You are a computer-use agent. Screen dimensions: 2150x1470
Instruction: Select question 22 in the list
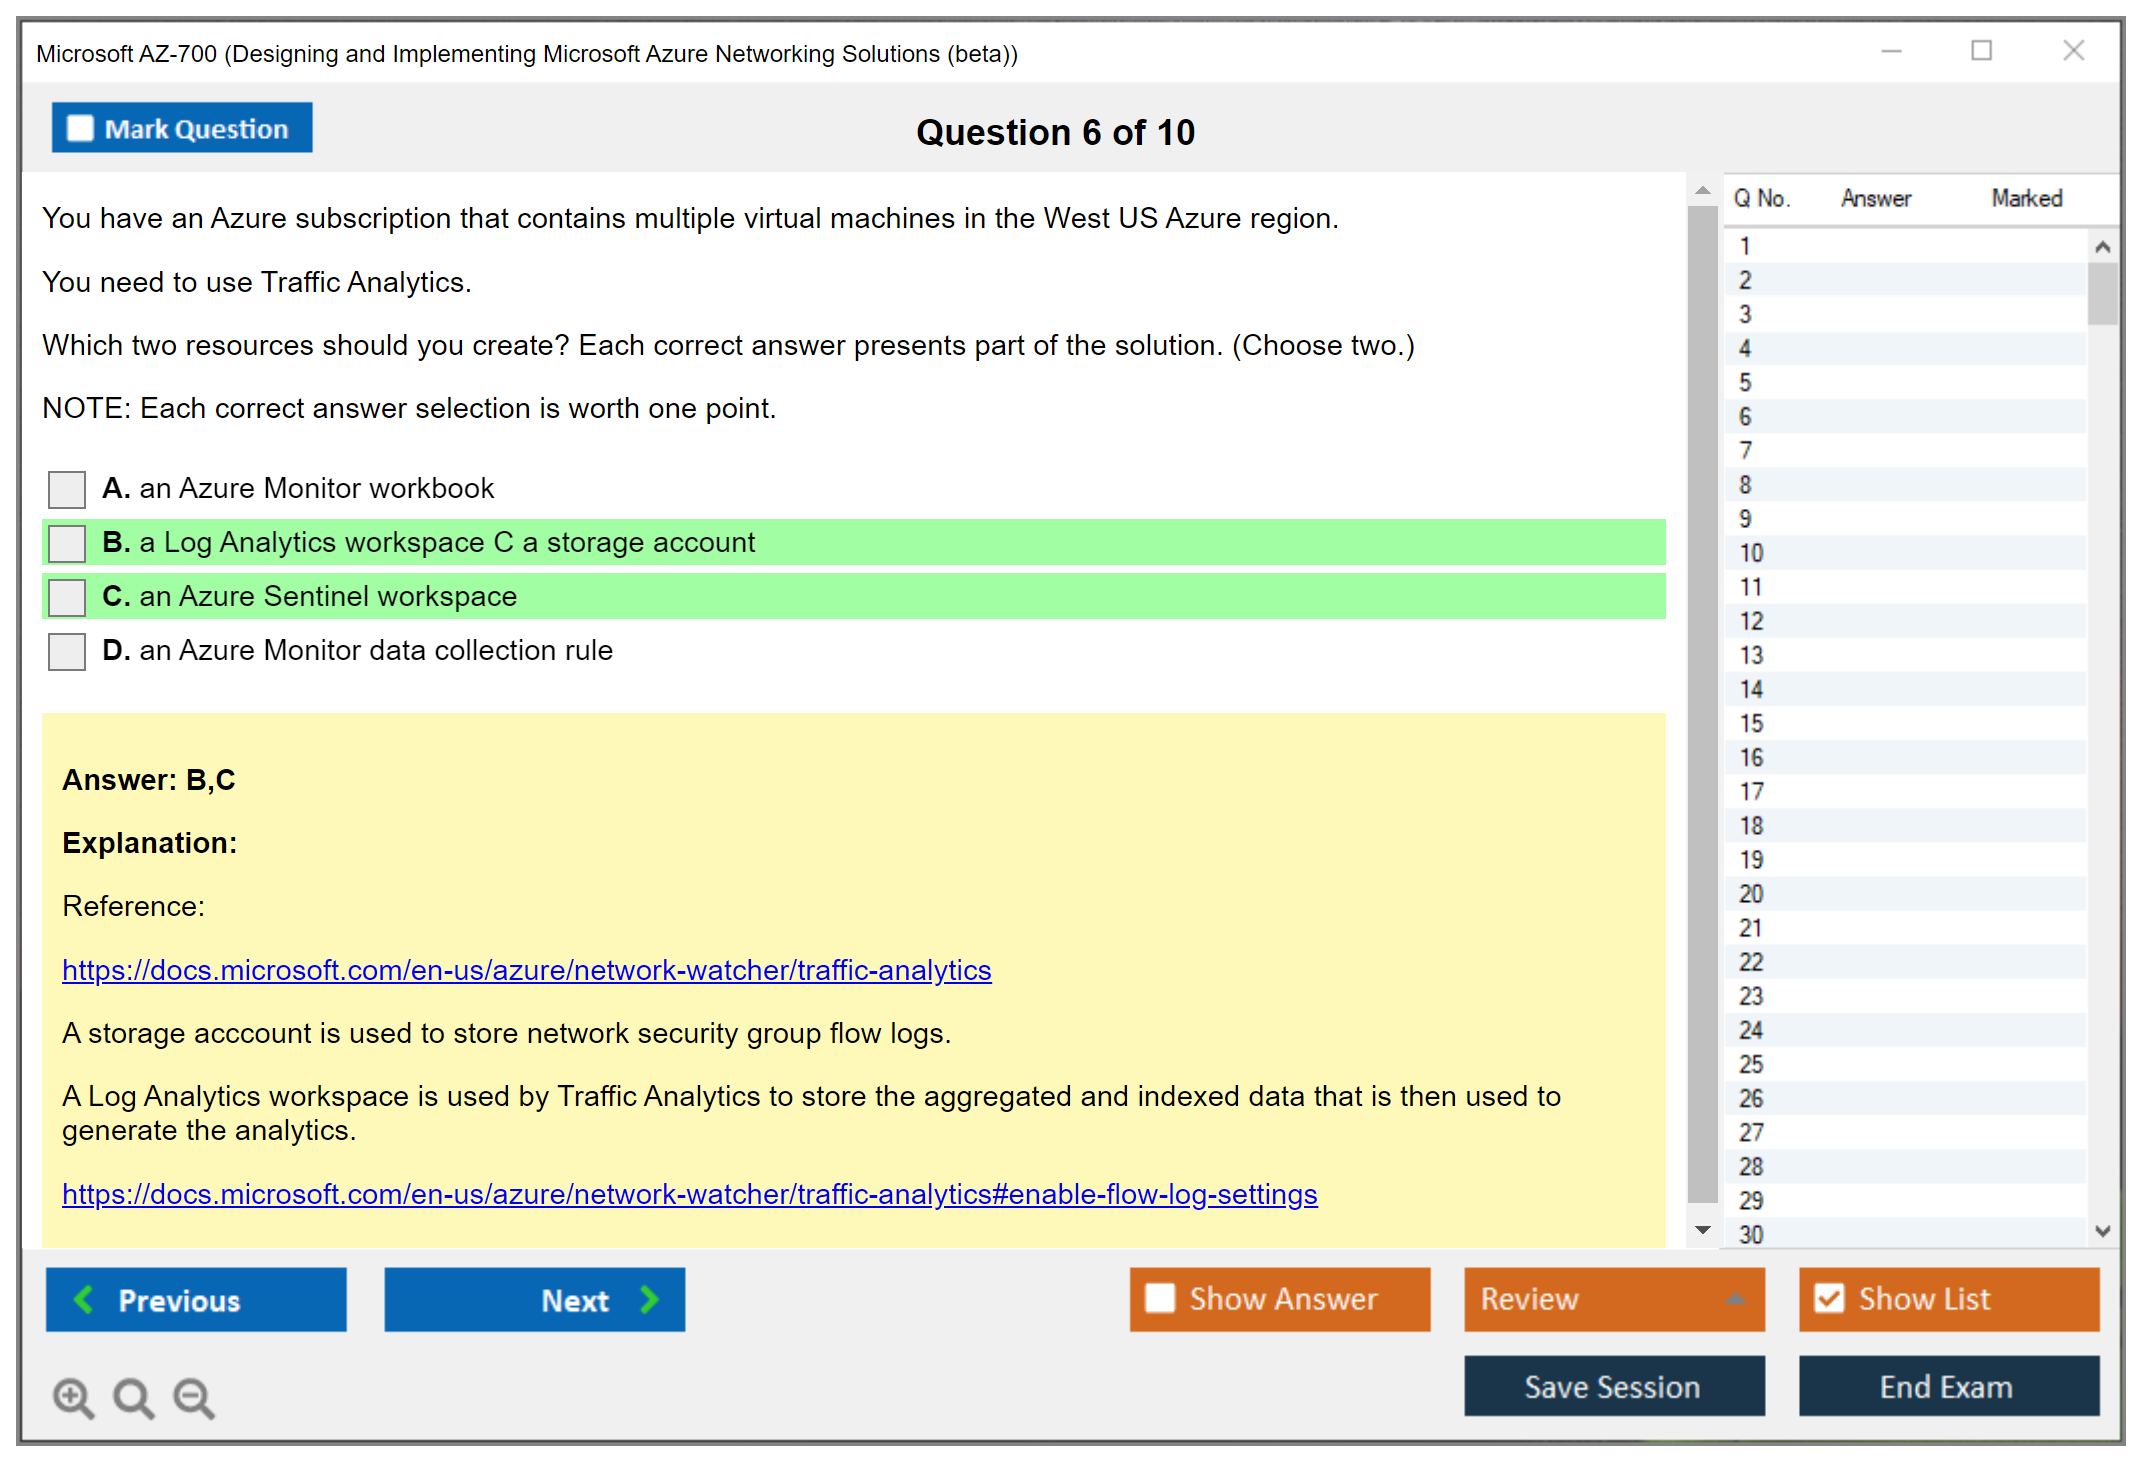pos(1751,962)
